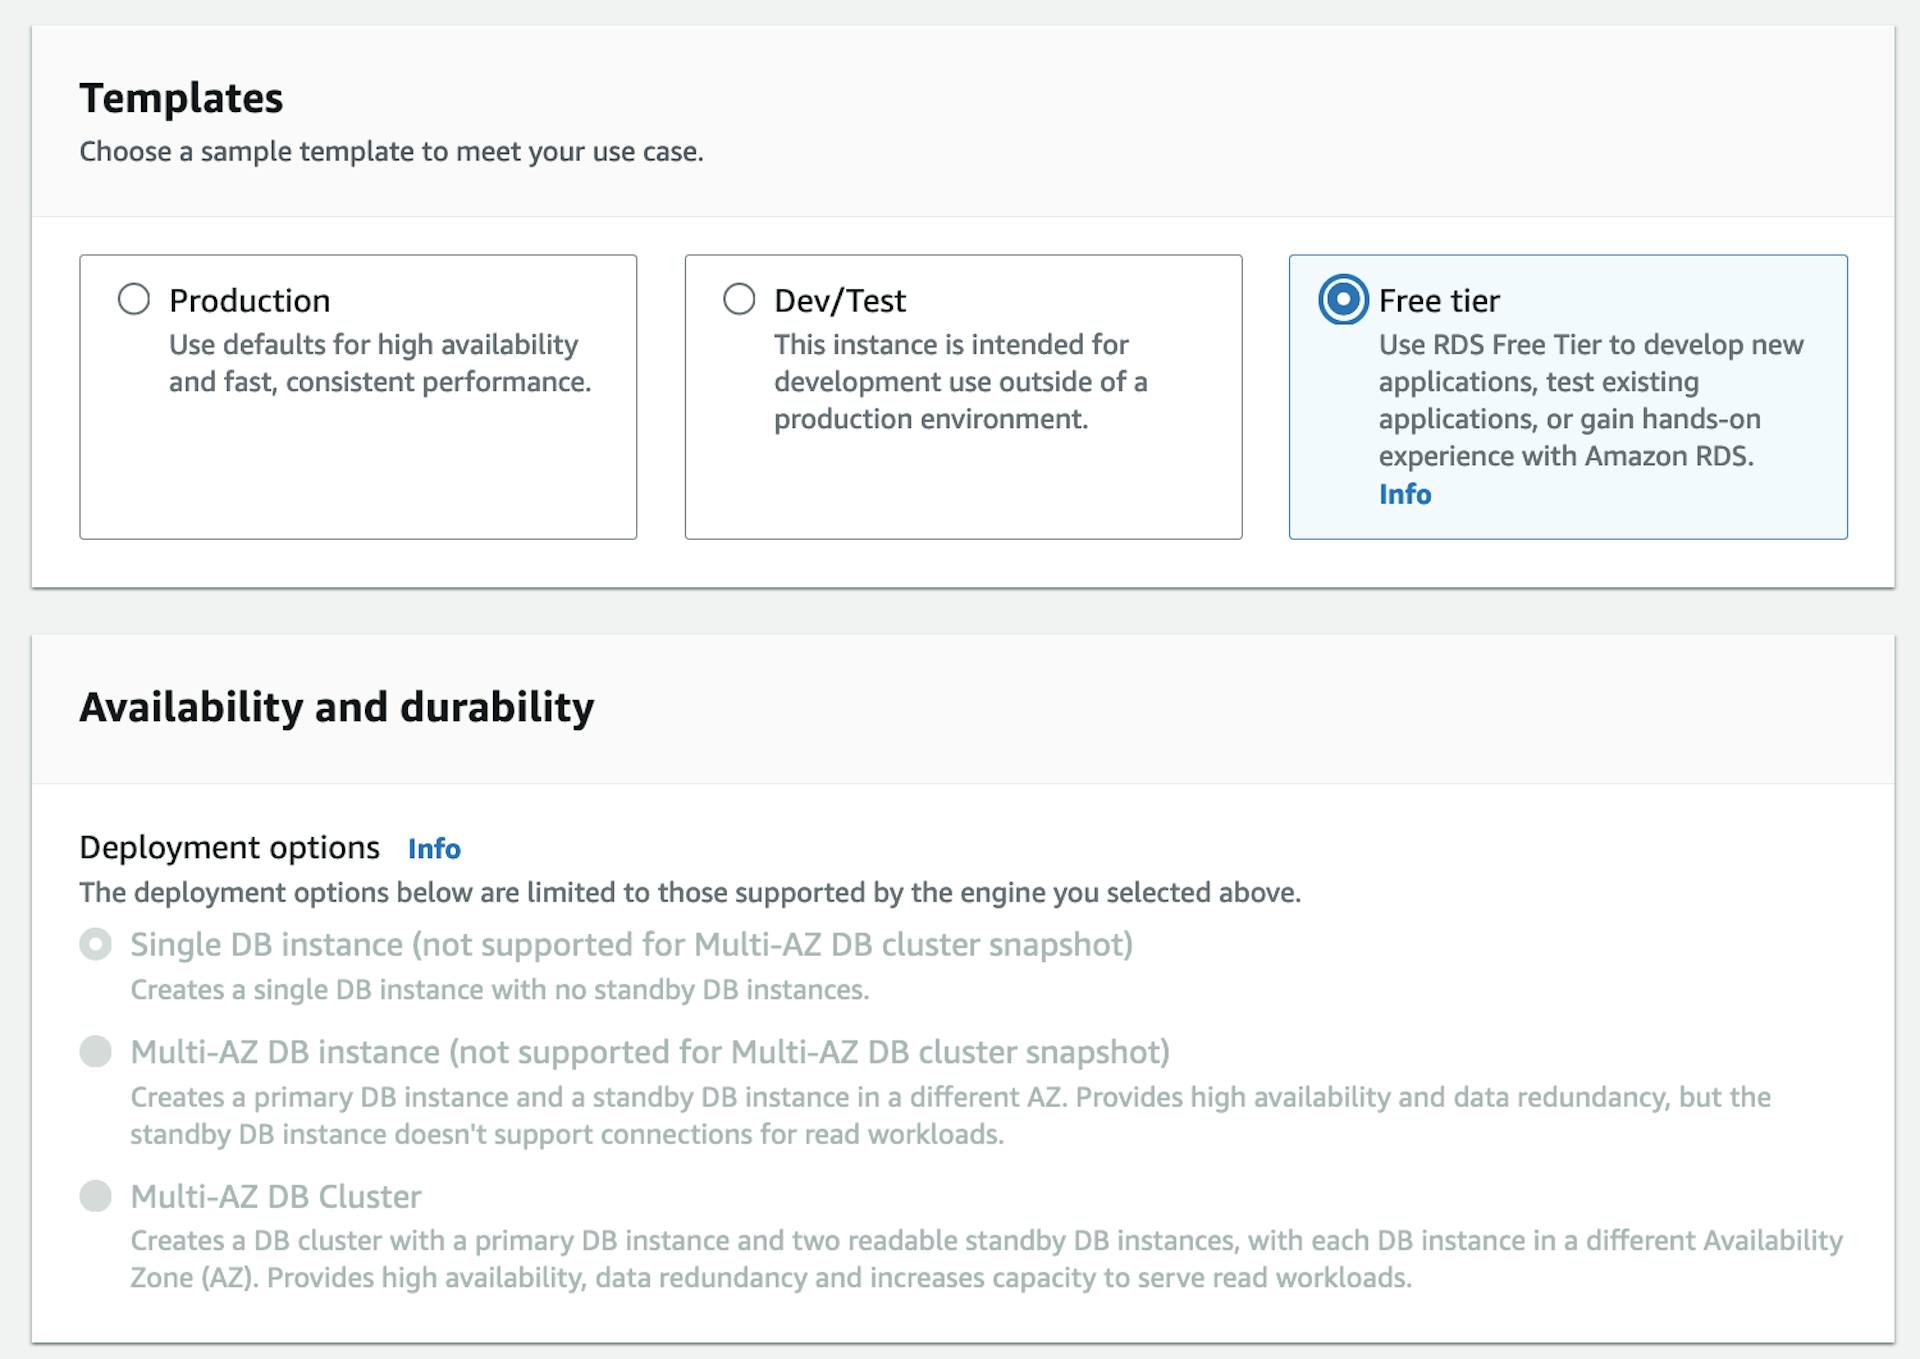Click the Production option description text
Image resolution: width=1920 pixels, height=1359 pixels.
pos(380,363)
